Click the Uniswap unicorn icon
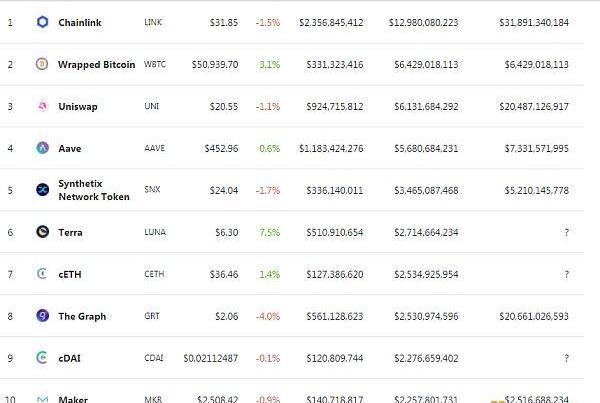The height and width of the screenshot is (403, 600). coord(42,106)
